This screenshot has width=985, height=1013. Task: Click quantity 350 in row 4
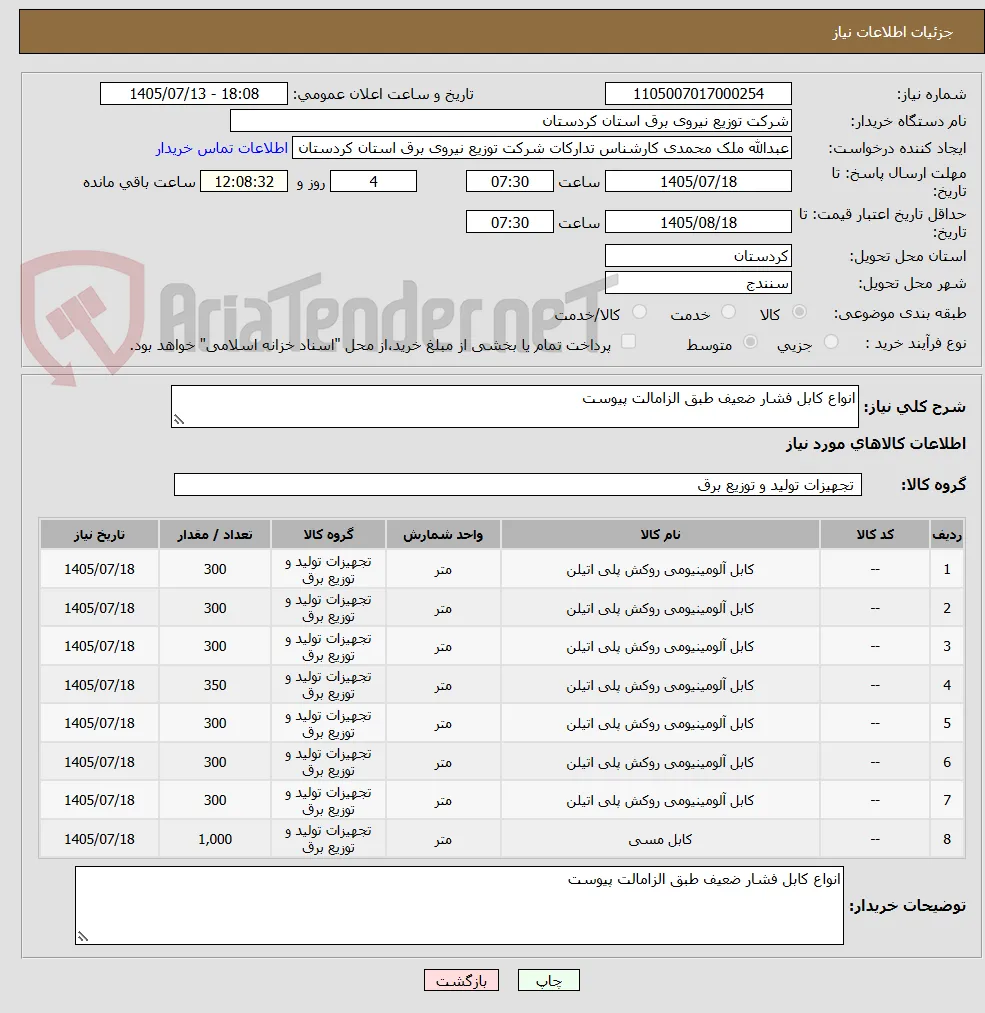point(215,685)
